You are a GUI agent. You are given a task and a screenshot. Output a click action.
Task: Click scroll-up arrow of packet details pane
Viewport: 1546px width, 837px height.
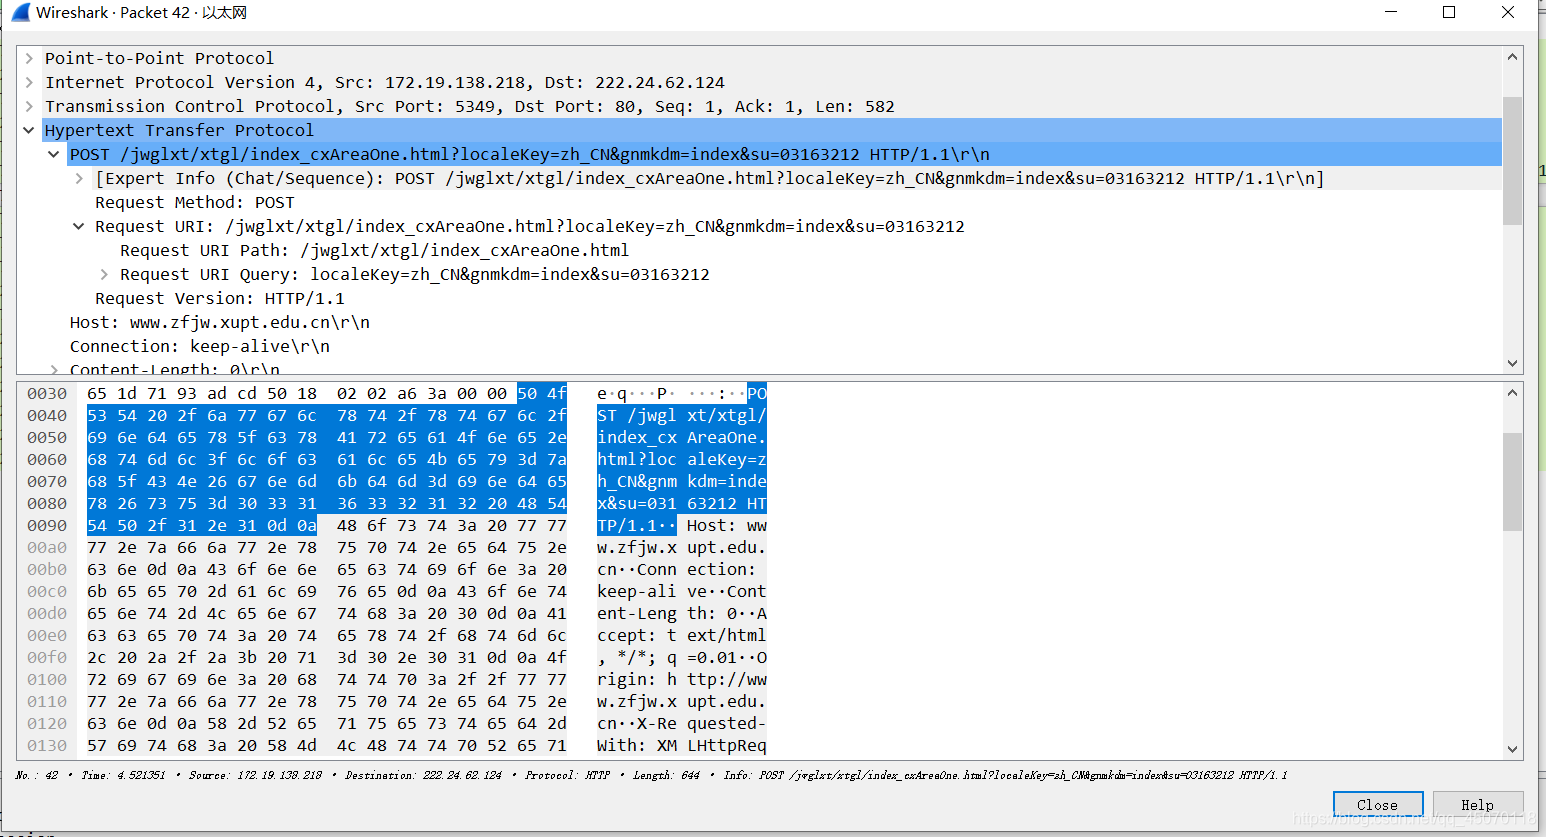[1512, 57]
